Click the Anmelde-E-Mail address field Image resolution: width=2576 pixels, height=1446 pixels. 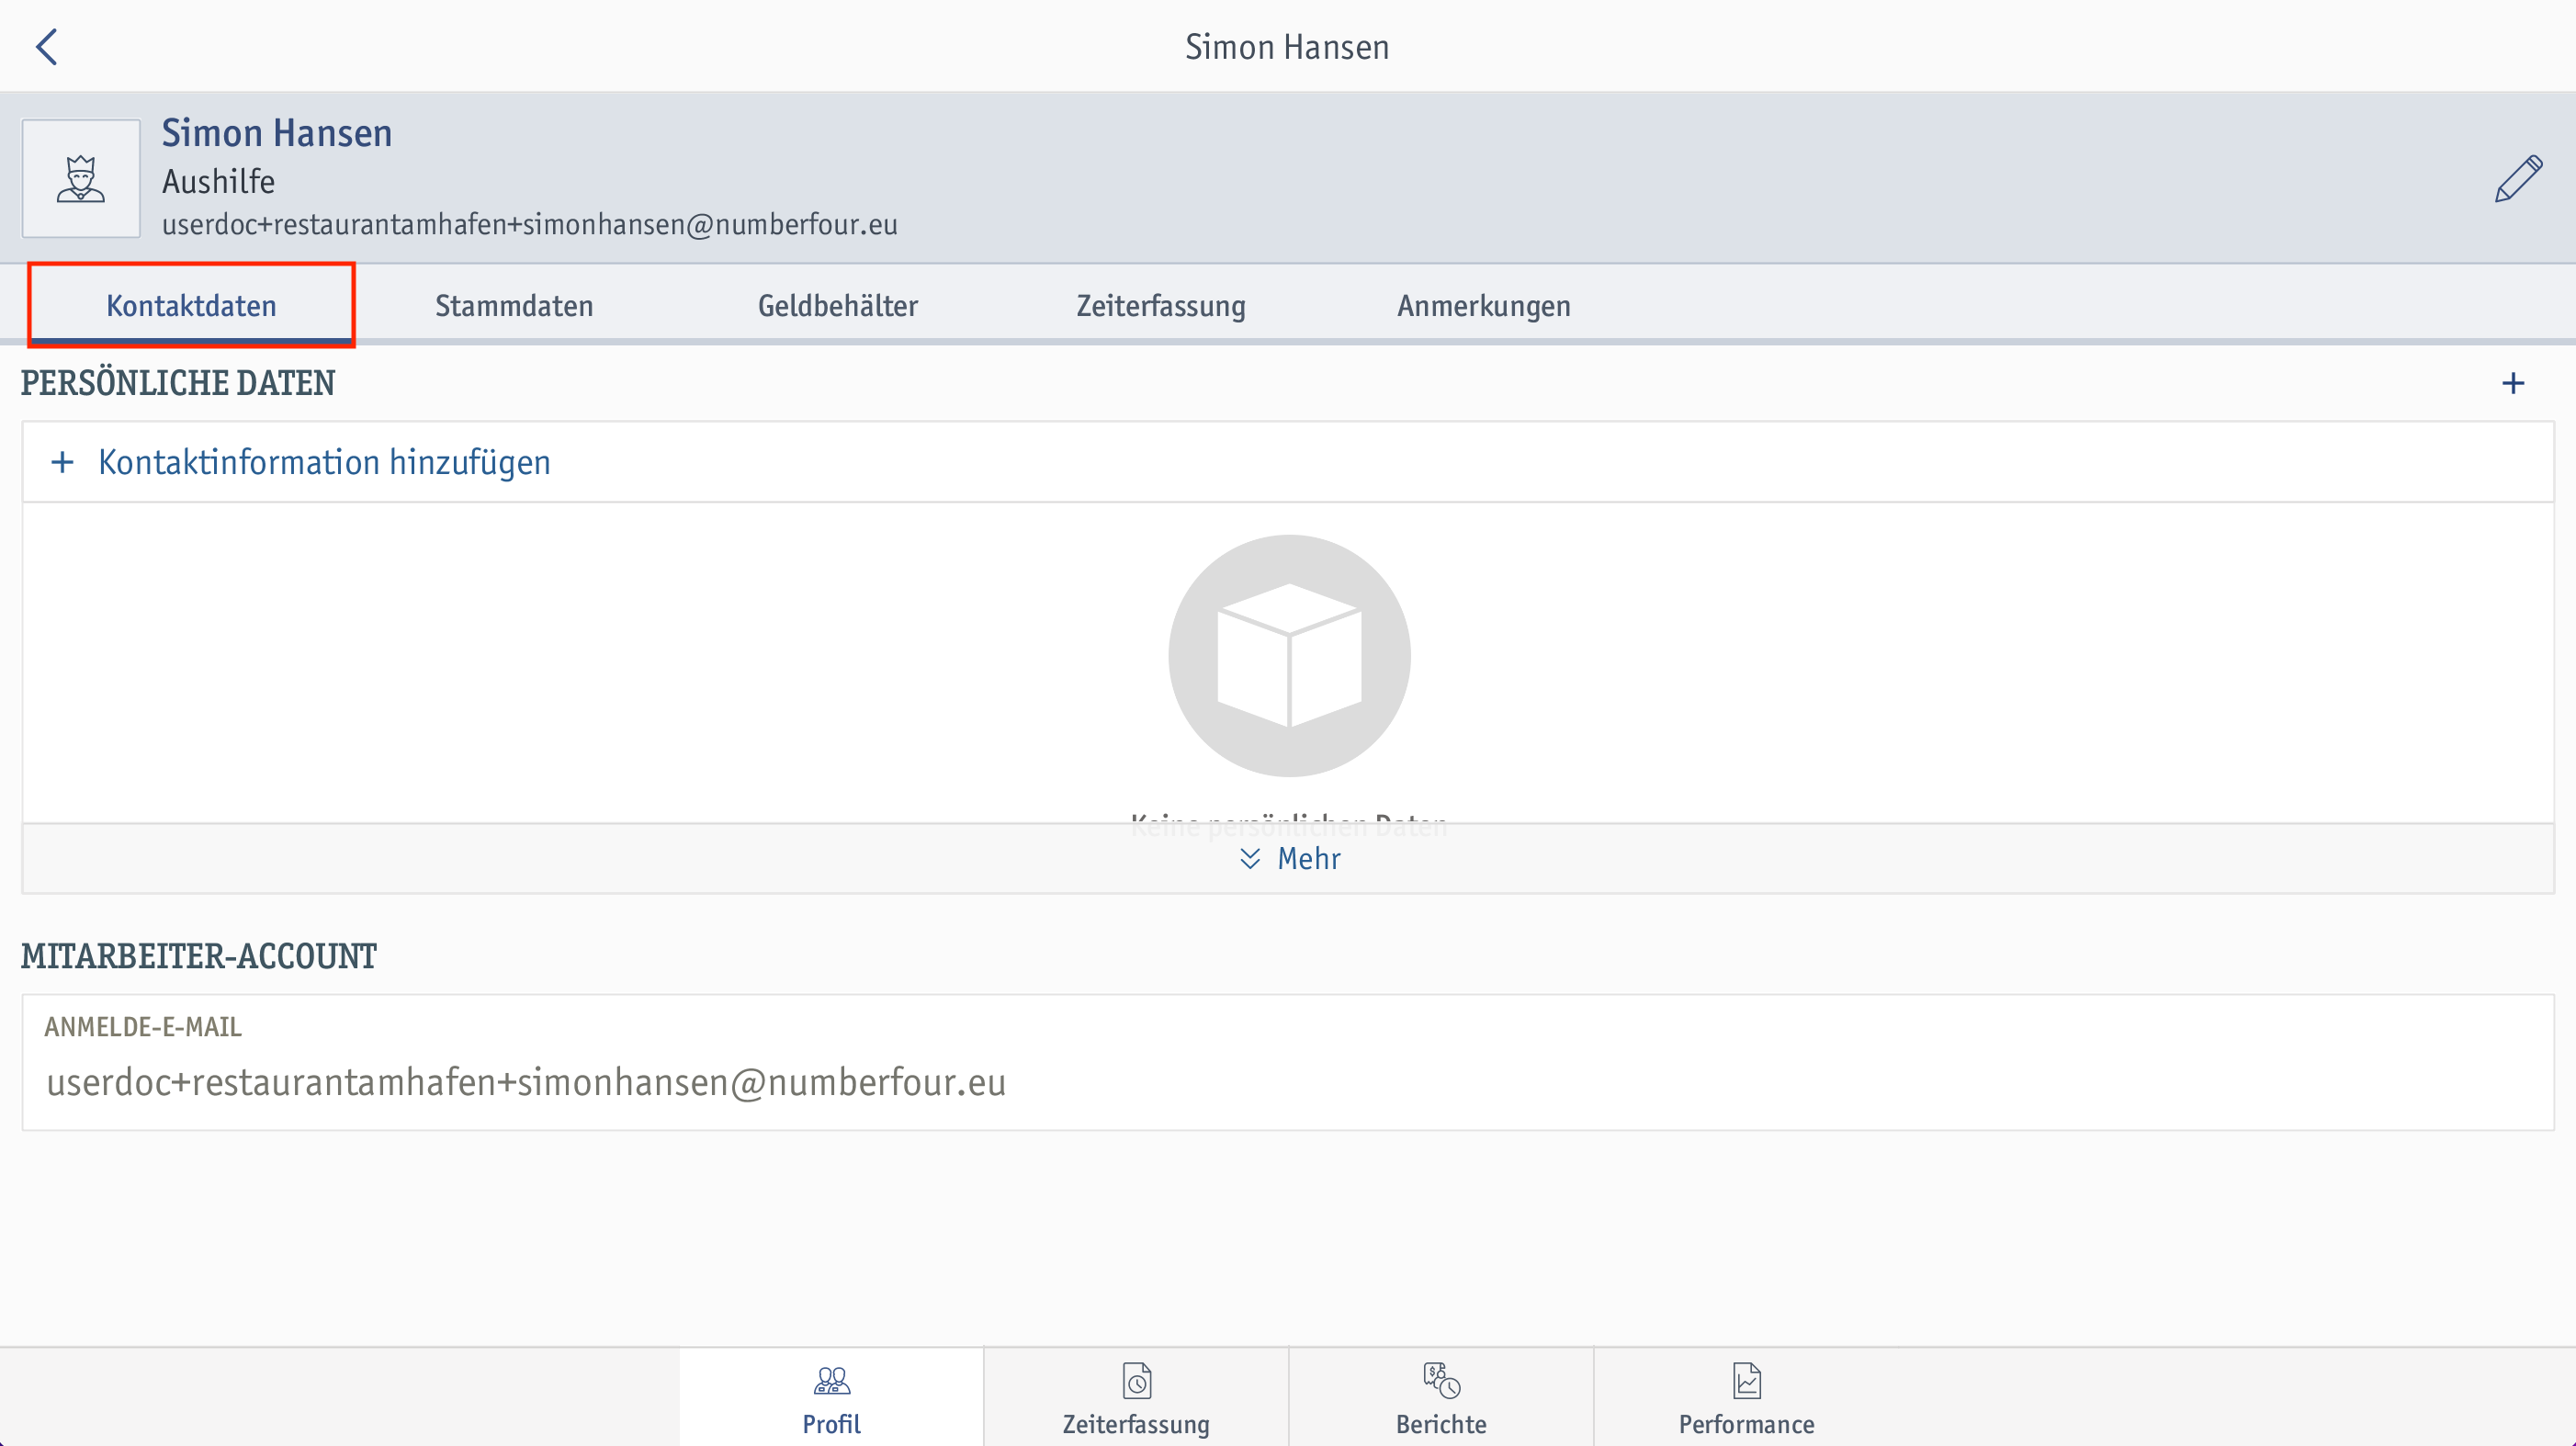[x=524, y=1083]
